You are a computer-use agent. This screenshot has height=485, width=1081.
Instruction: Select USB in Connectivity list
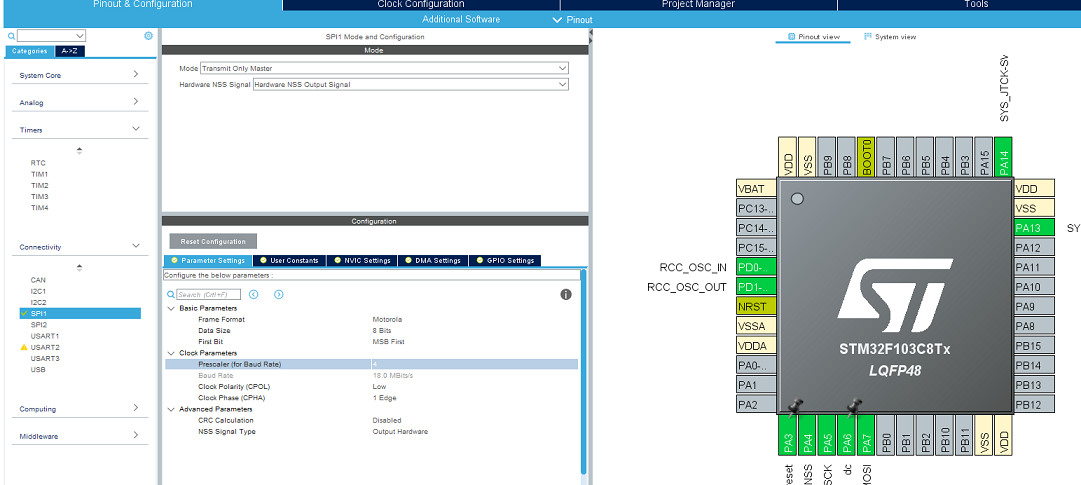point(38,369)
